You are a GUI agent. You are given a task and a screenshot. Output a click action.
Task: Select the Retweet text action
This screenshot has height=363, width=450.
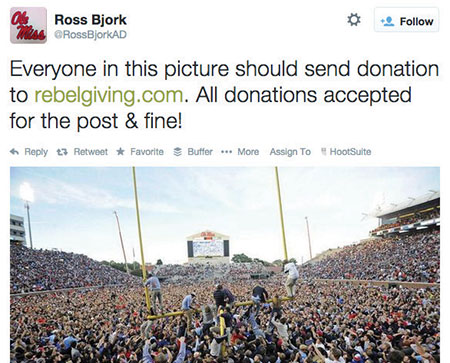(x=91, y=152)
